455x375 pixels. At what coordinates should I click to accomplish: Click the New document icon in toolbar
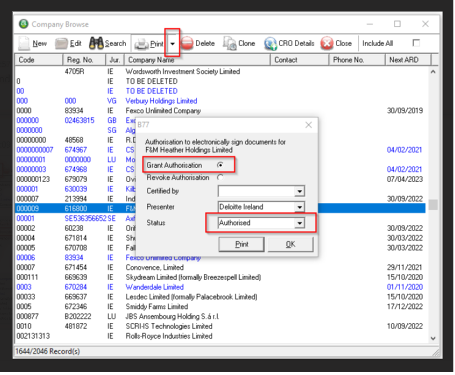point(24,43)
